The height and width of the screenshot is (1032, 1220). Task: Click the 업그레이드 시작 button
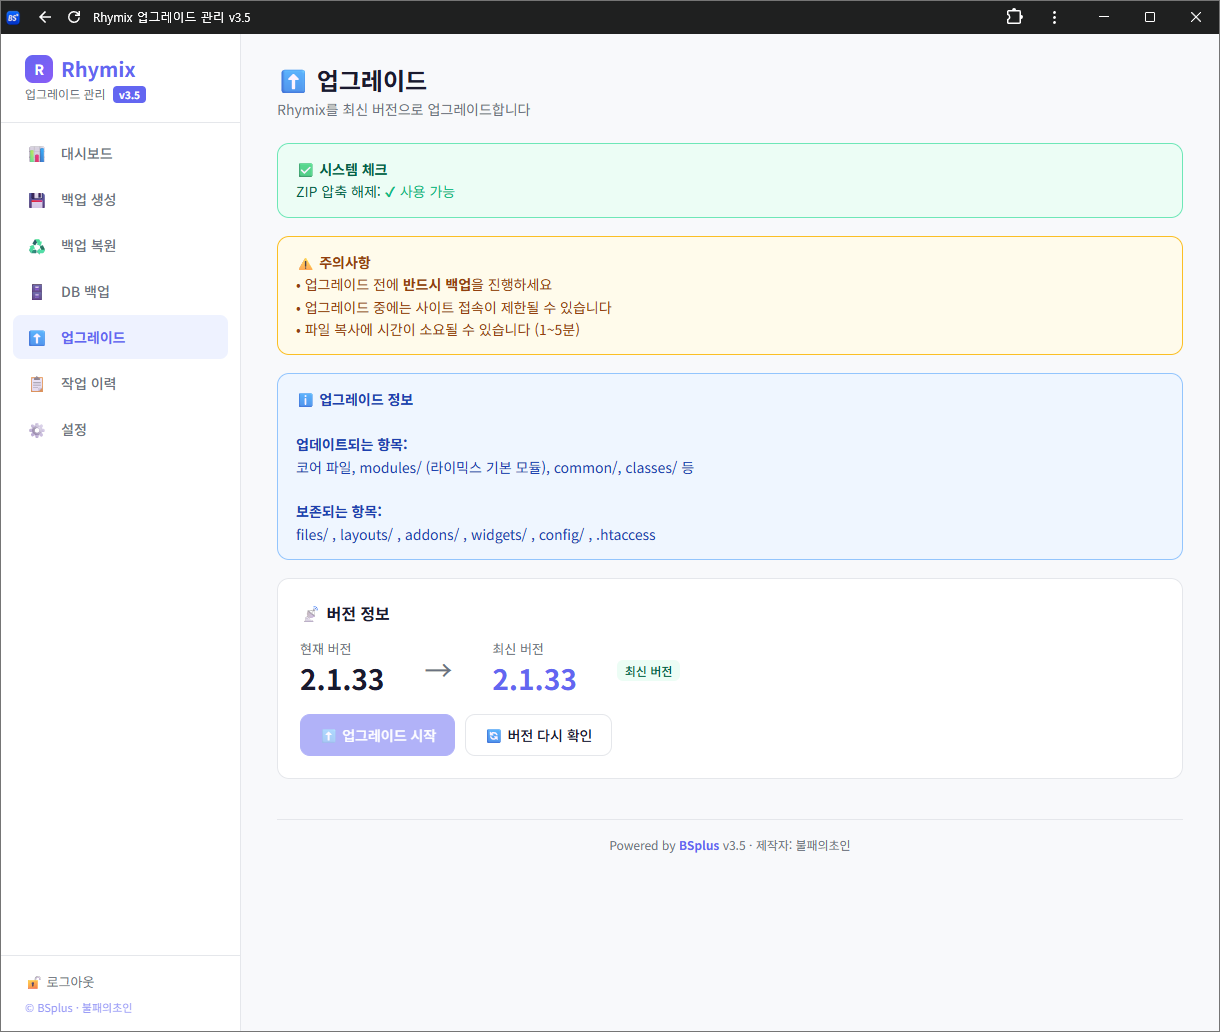(x=377, y=735)
